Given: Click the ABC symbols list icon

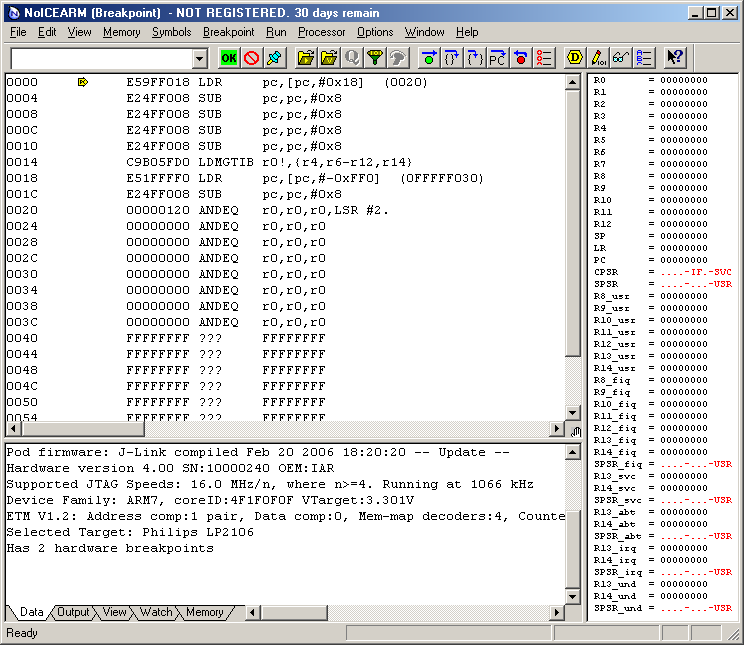Looking at the screenshot, I should tap(643, 58).
